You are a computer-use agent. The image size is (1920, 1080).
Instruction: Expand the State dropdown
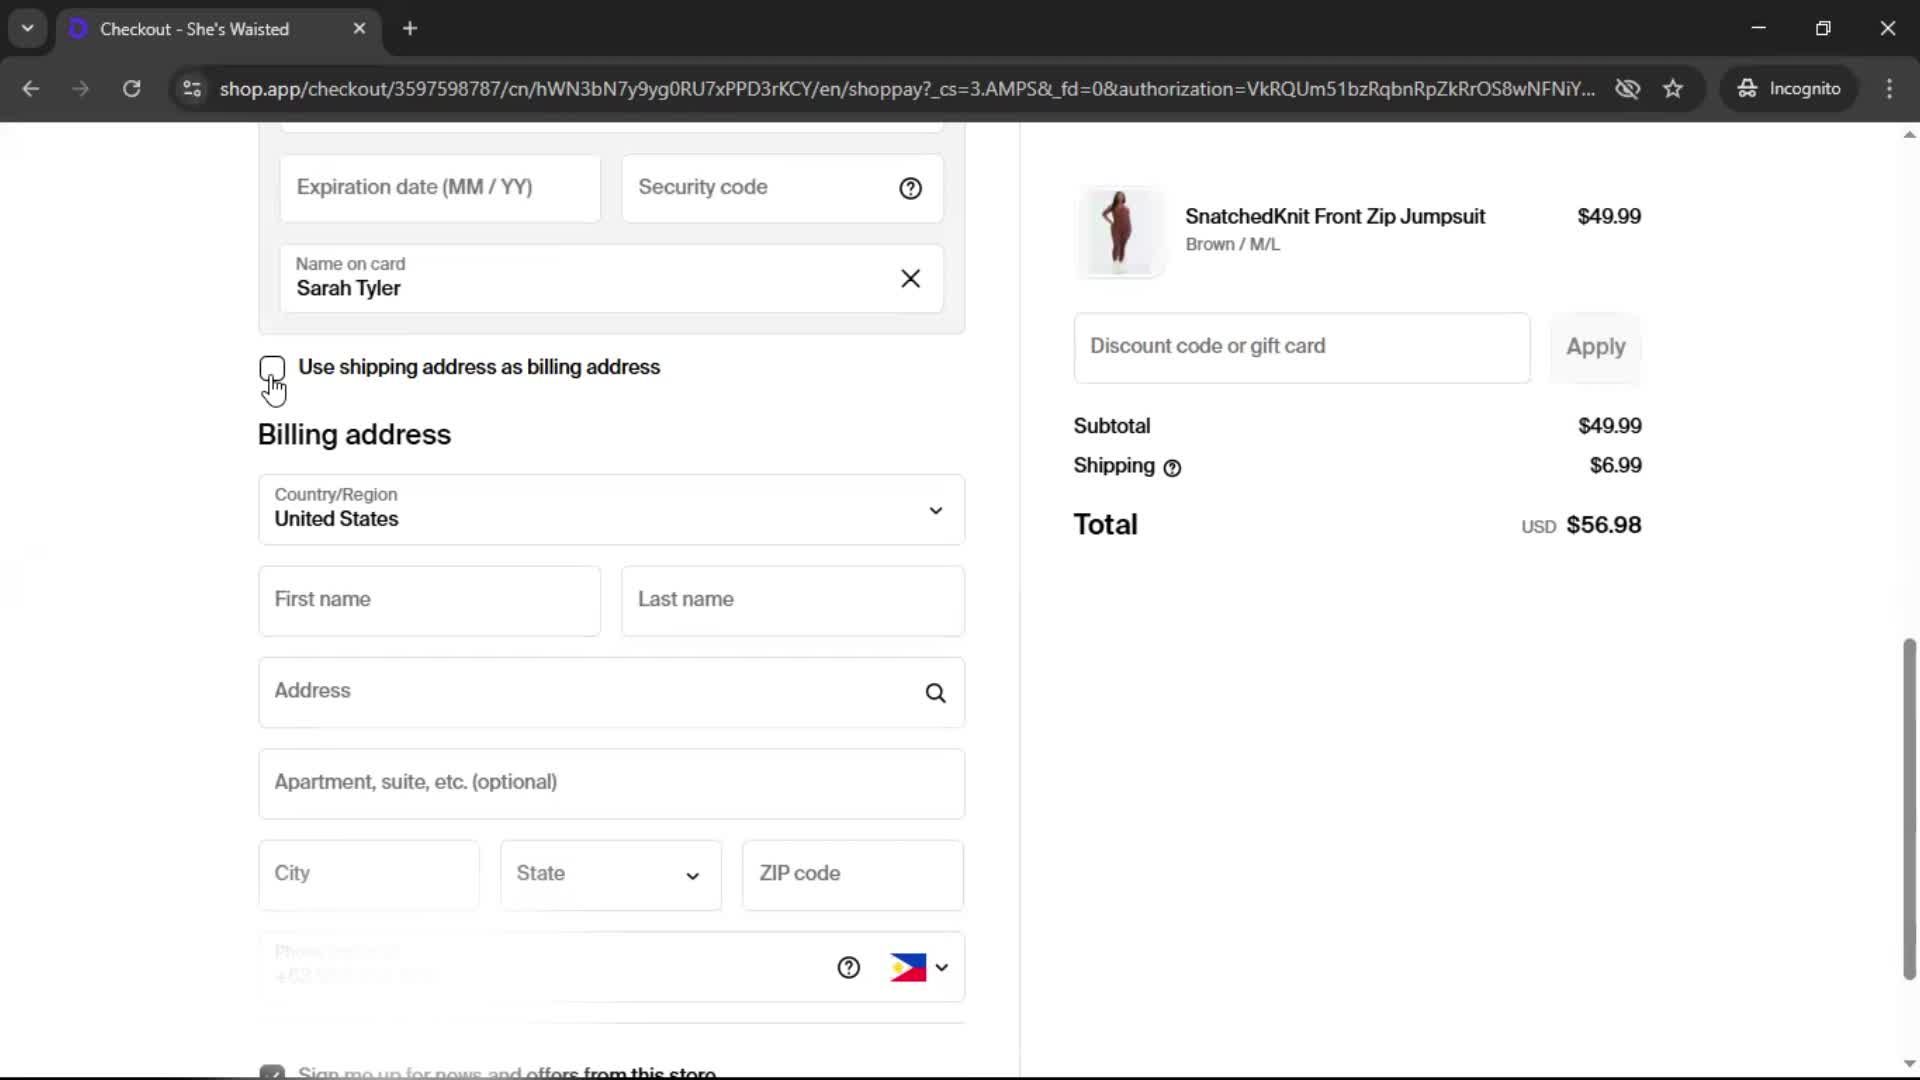tap(610, 875)
